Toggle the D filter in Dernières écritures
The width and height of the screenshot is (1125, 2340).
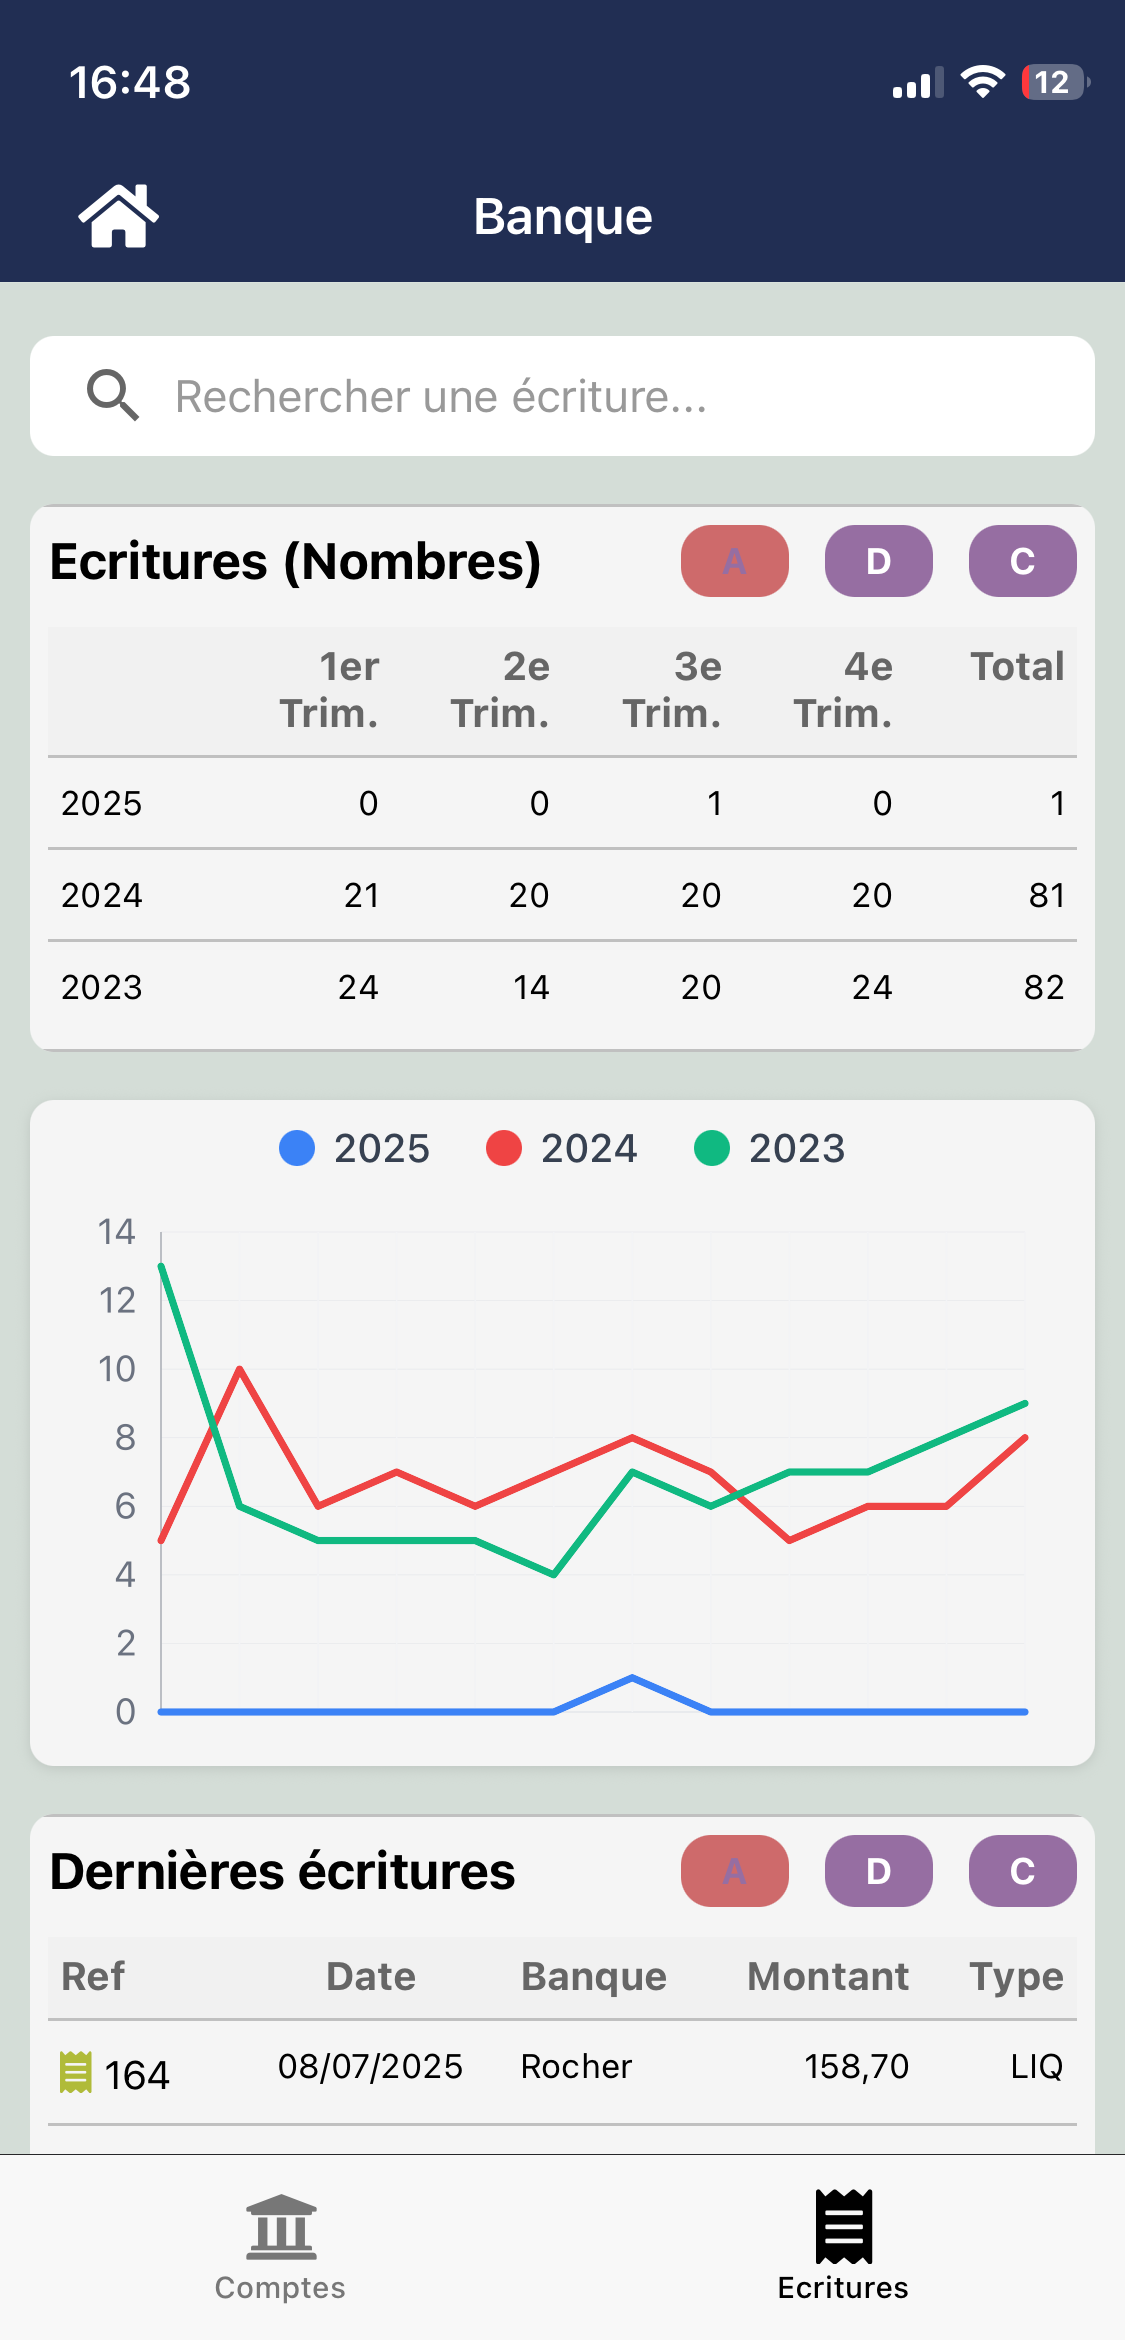coord(878,1871)
